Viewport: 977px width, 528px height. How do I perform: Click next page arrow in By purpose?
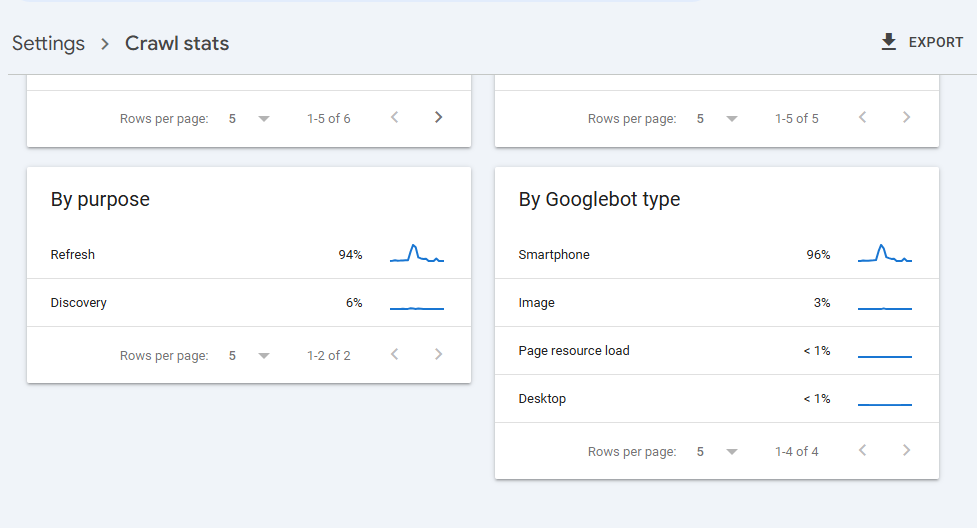[439, 354]
